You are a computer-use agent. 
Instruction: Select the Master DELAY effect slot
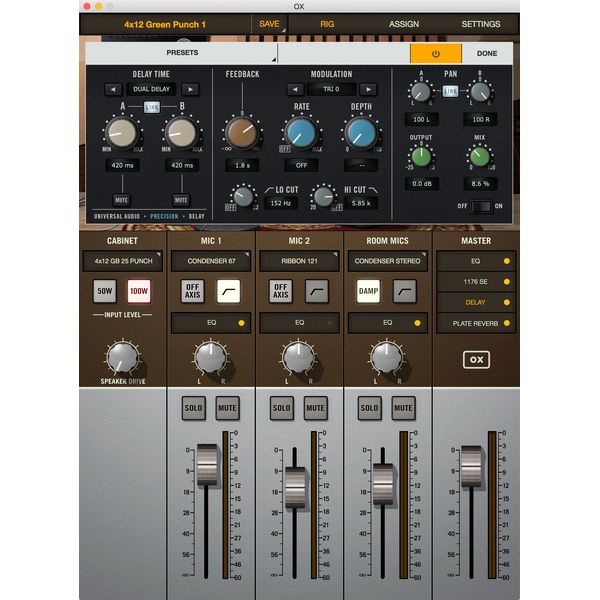pos(476,302)
